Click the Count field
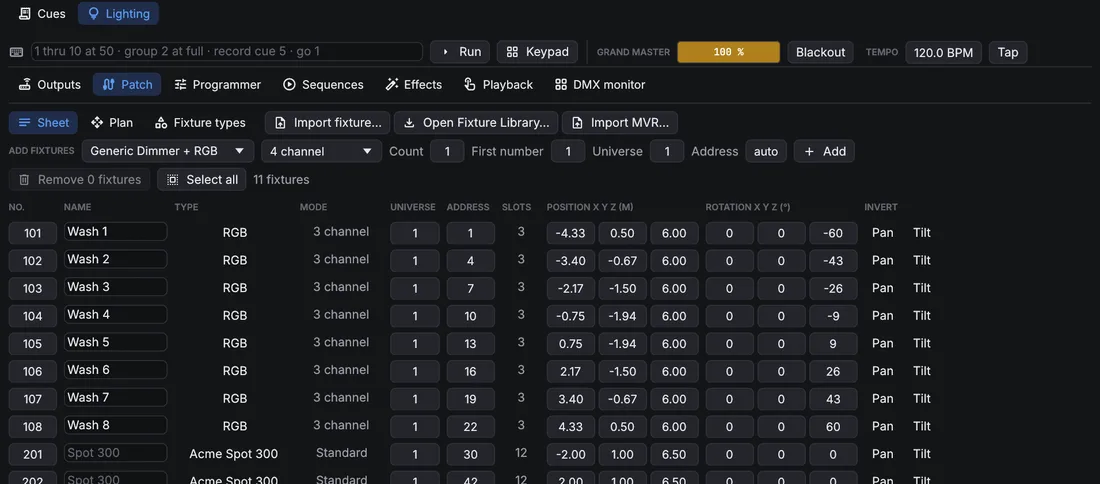Viewport: 1100px width, 484px height. (447, 151)
